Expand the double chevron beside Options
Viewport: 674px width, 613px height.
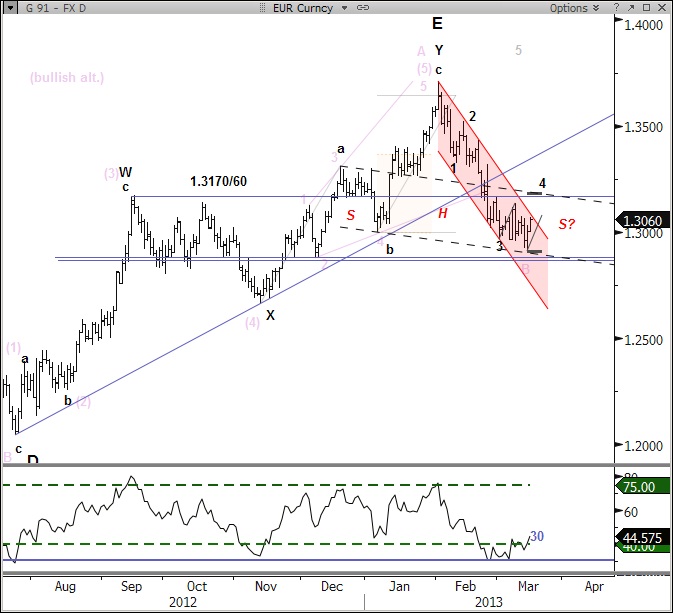click(x=598, y=8)
